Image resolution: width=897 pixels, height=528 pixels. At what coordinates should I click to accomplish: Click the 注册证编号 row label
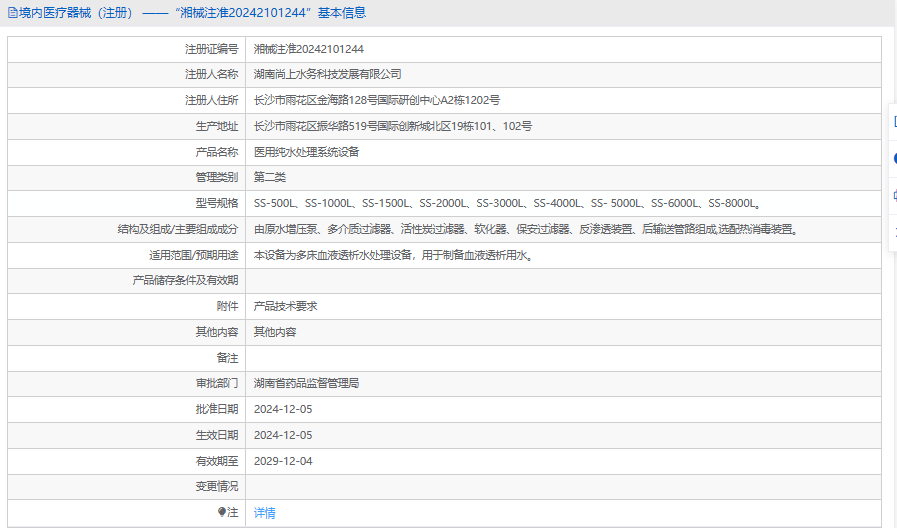tap(212, 49)
